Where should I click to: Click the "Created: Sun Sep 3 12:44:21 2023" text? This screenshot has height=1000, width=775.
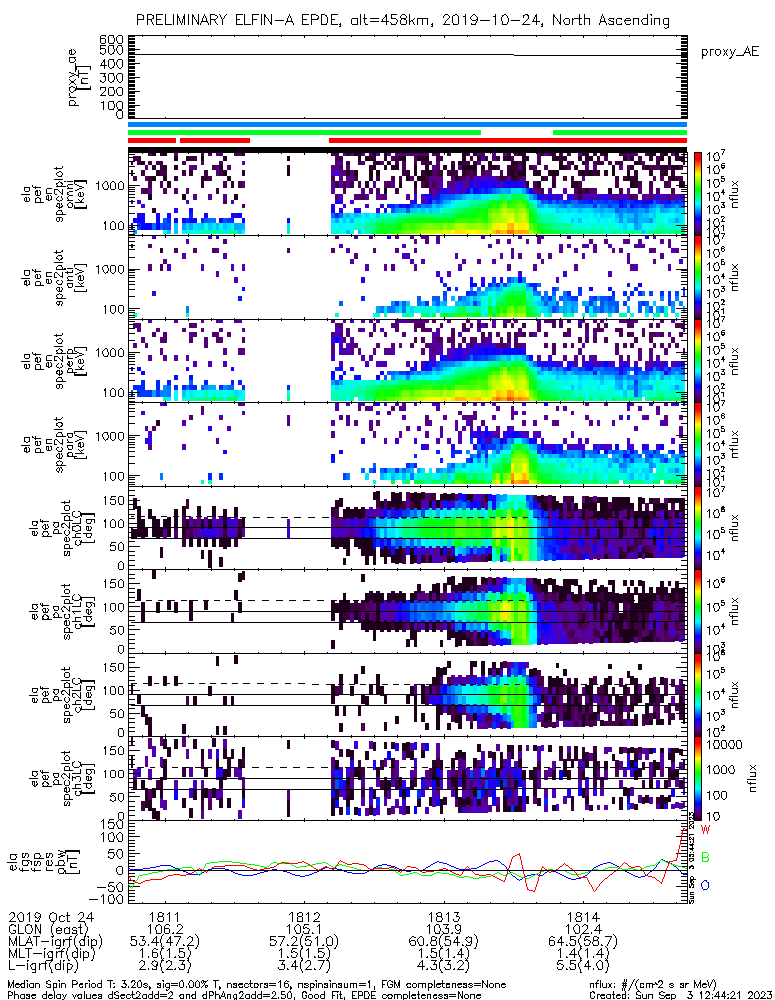(680, 995)
